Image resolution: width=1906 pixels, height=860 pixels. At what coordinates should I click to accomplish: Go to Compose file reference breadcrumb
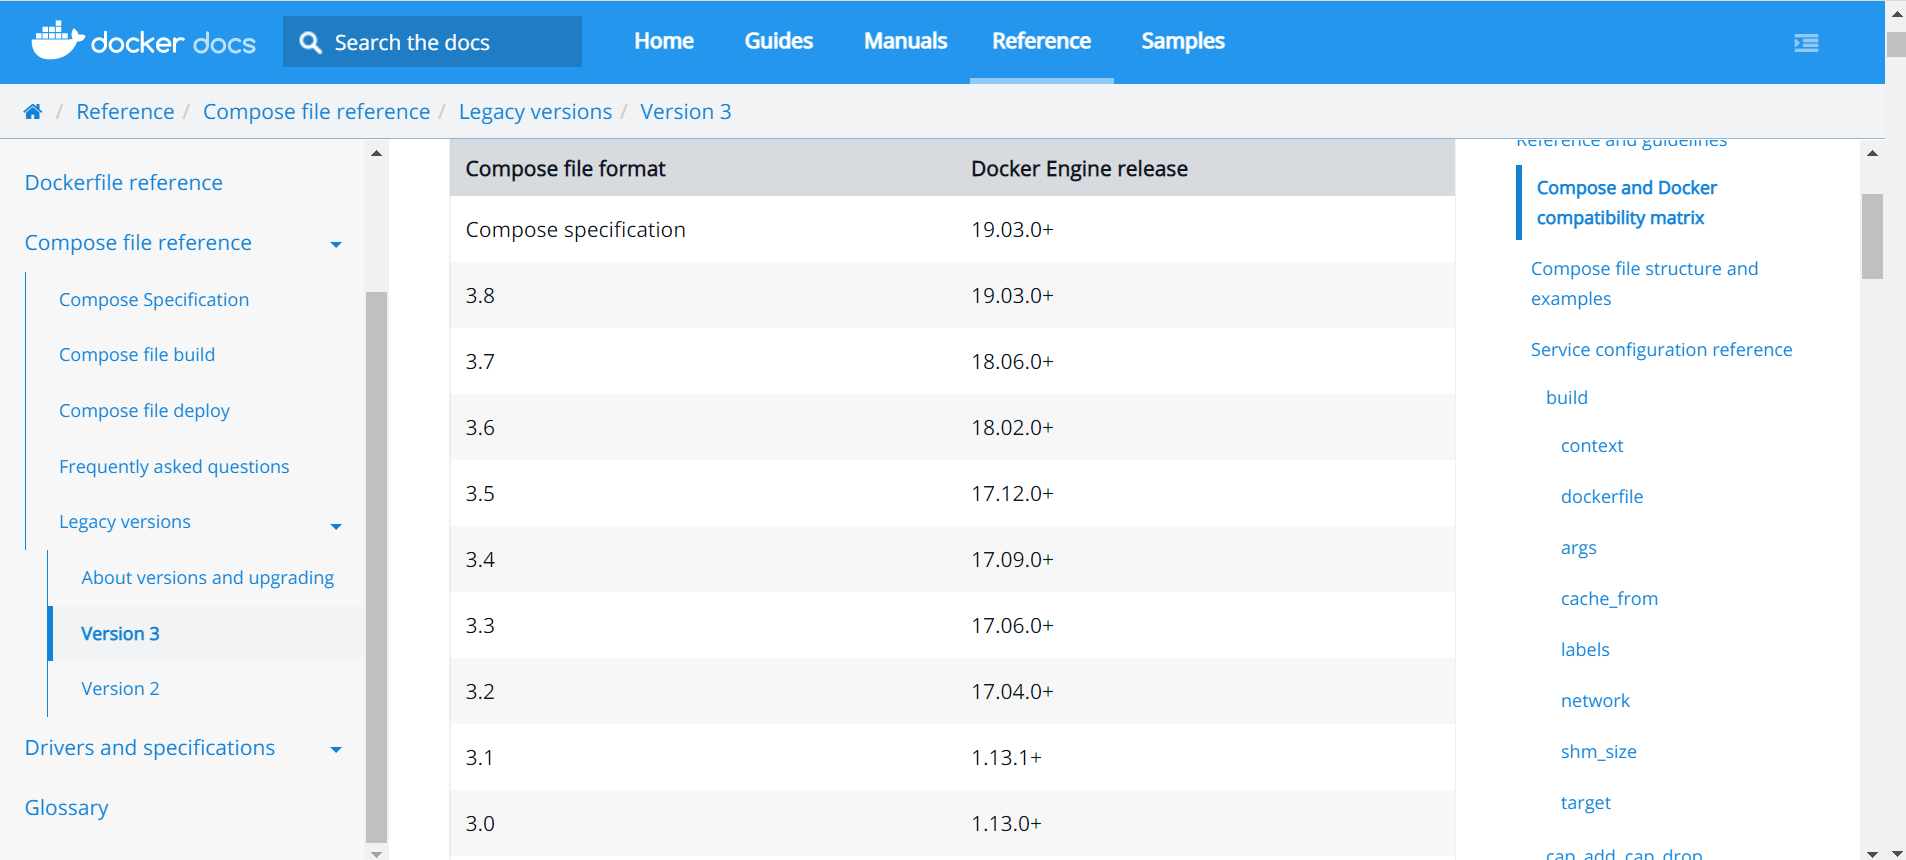pos(316,111)
